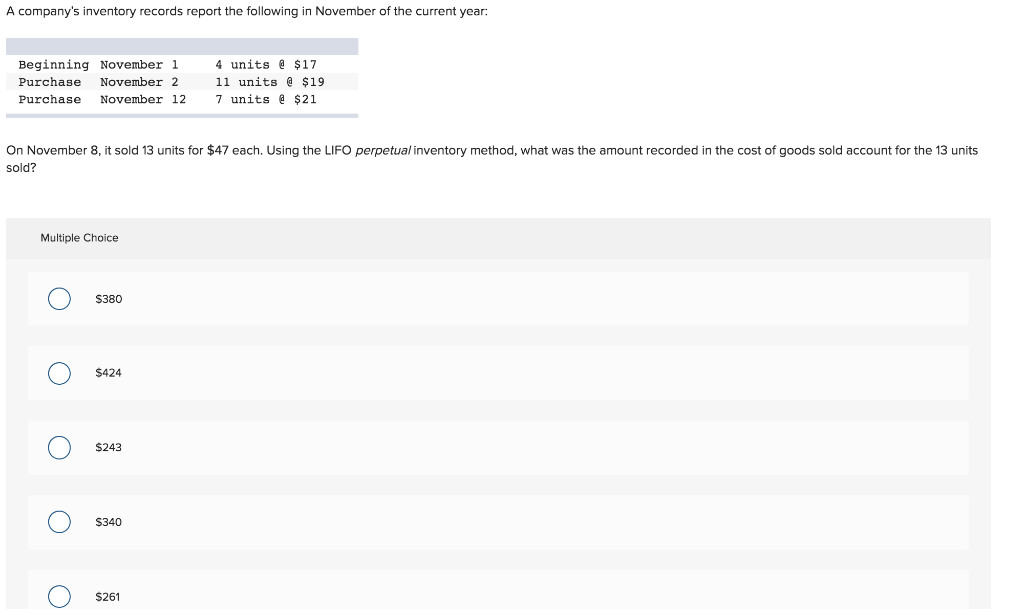This screenshot has width=1024, height=615.
Task: Select the $424 radio button
Action: (x=59, y=372)
